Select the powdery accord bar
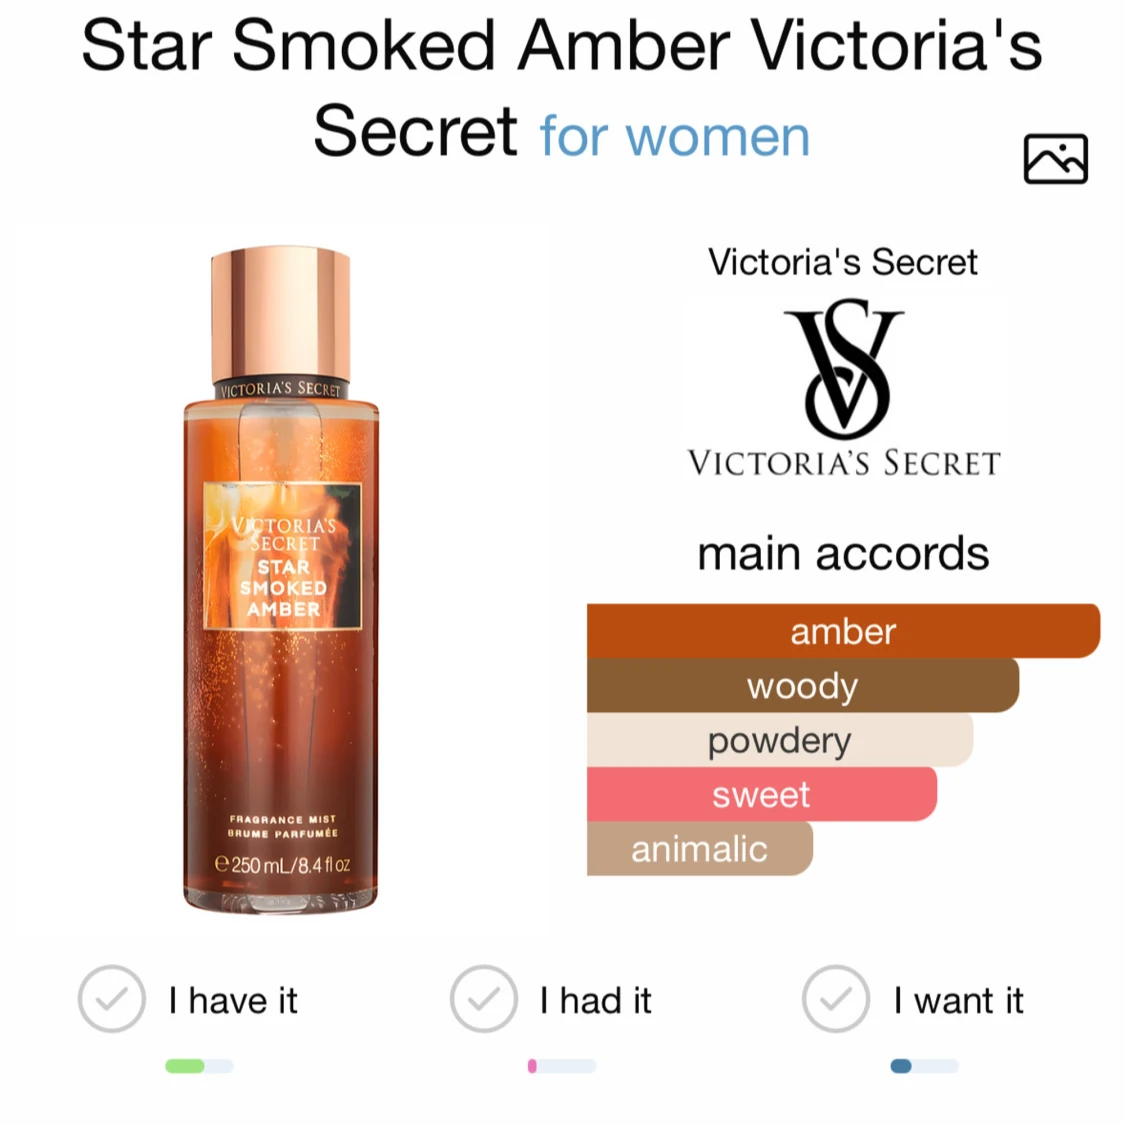The height and width of the screenshot is (1125, 1125). tap(780, 740)
